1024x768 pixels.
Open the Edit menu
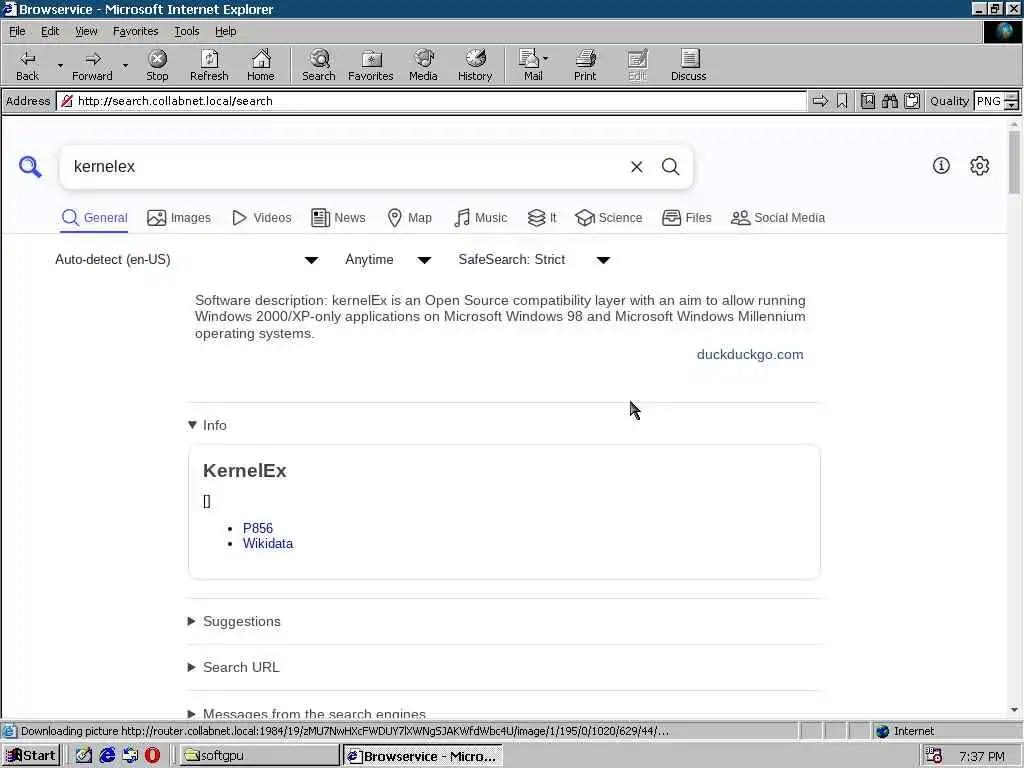tap(50, 31)
